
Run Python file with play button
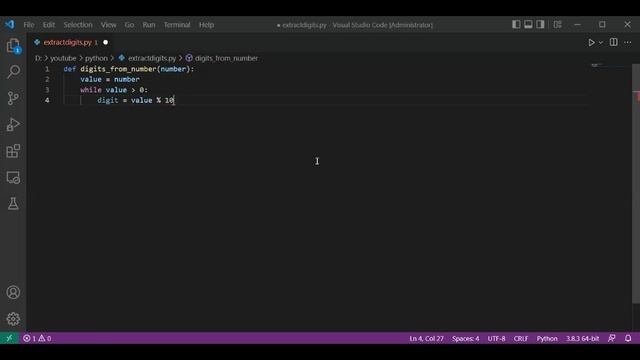tap(591, 42)
